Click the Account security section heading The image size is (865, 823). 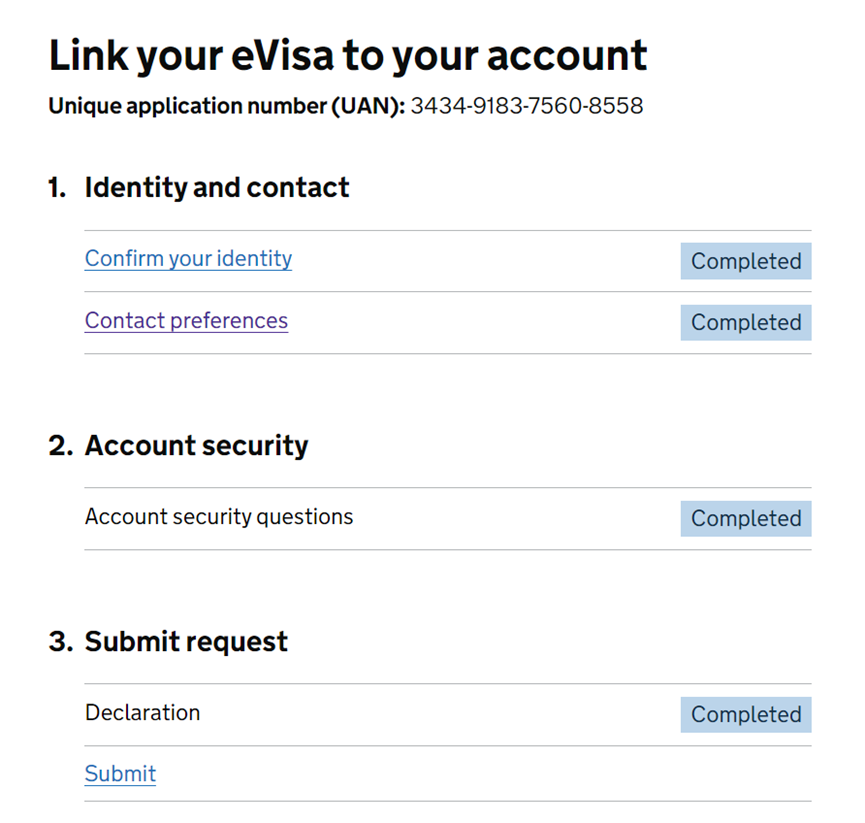coord(196,446)
